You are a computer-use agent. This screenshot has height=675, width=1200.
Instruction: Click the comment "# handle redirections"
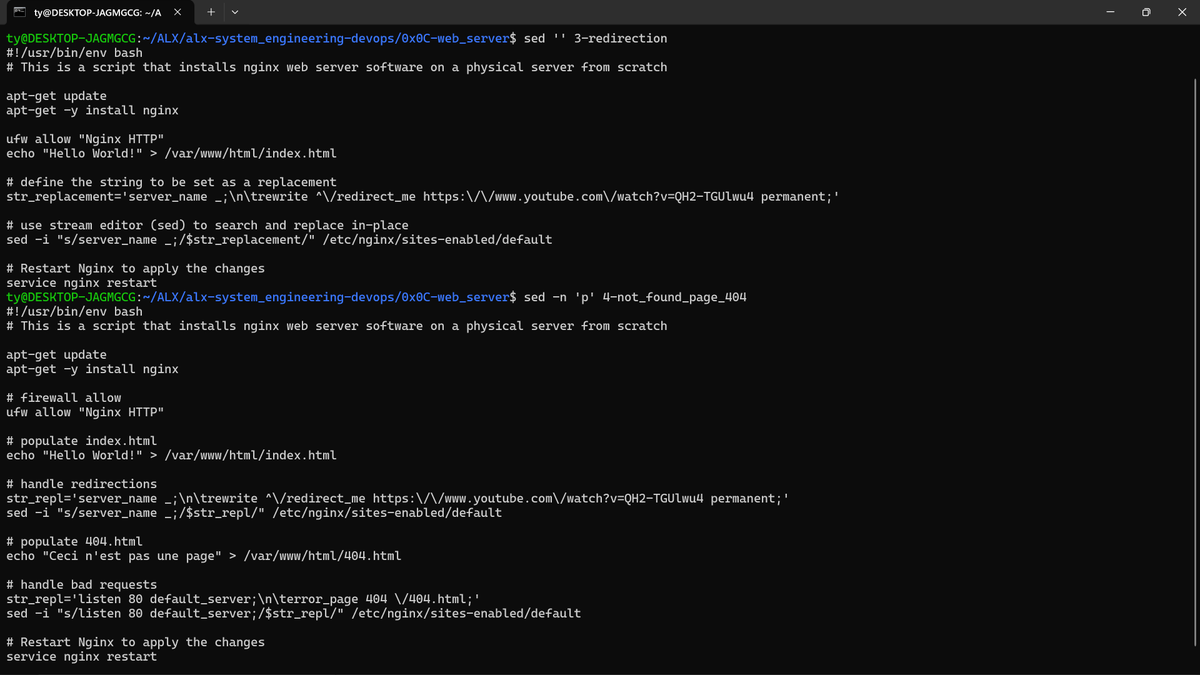pos(82,484)
